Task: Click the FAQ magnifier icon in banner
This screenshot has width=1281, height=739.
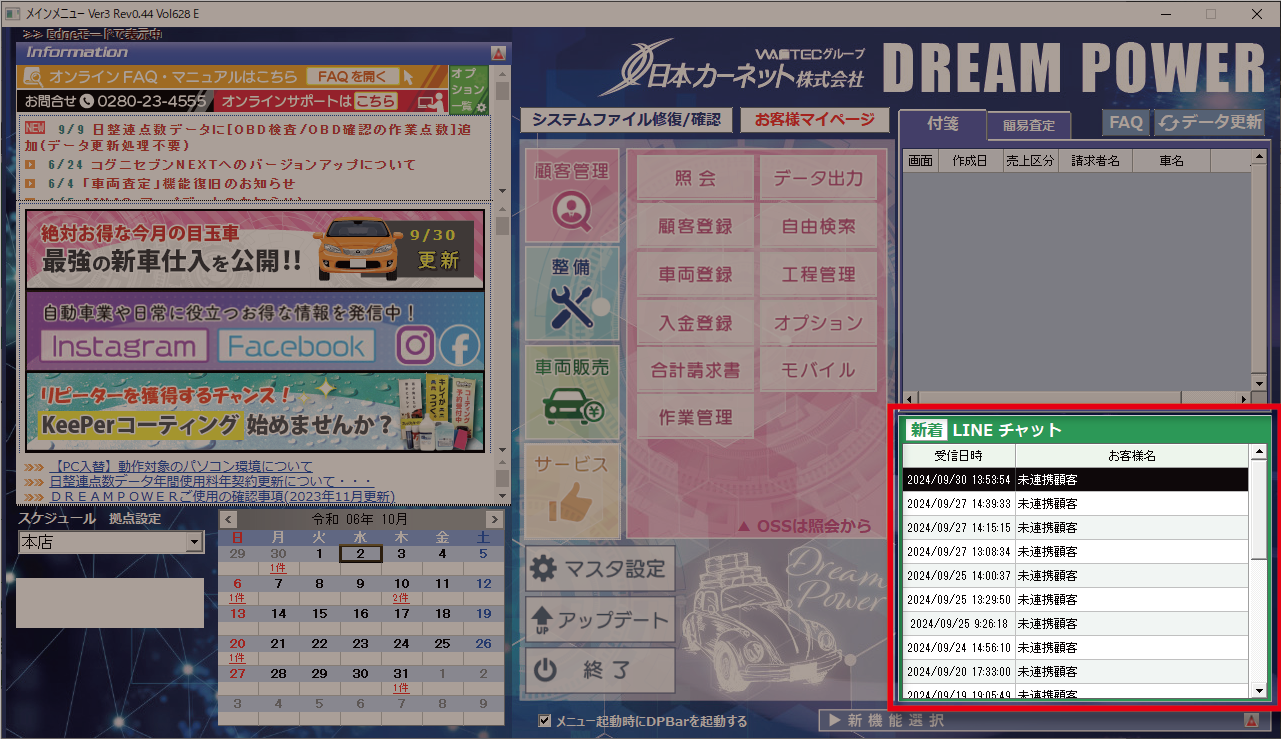Action: [x=33, y=77]
